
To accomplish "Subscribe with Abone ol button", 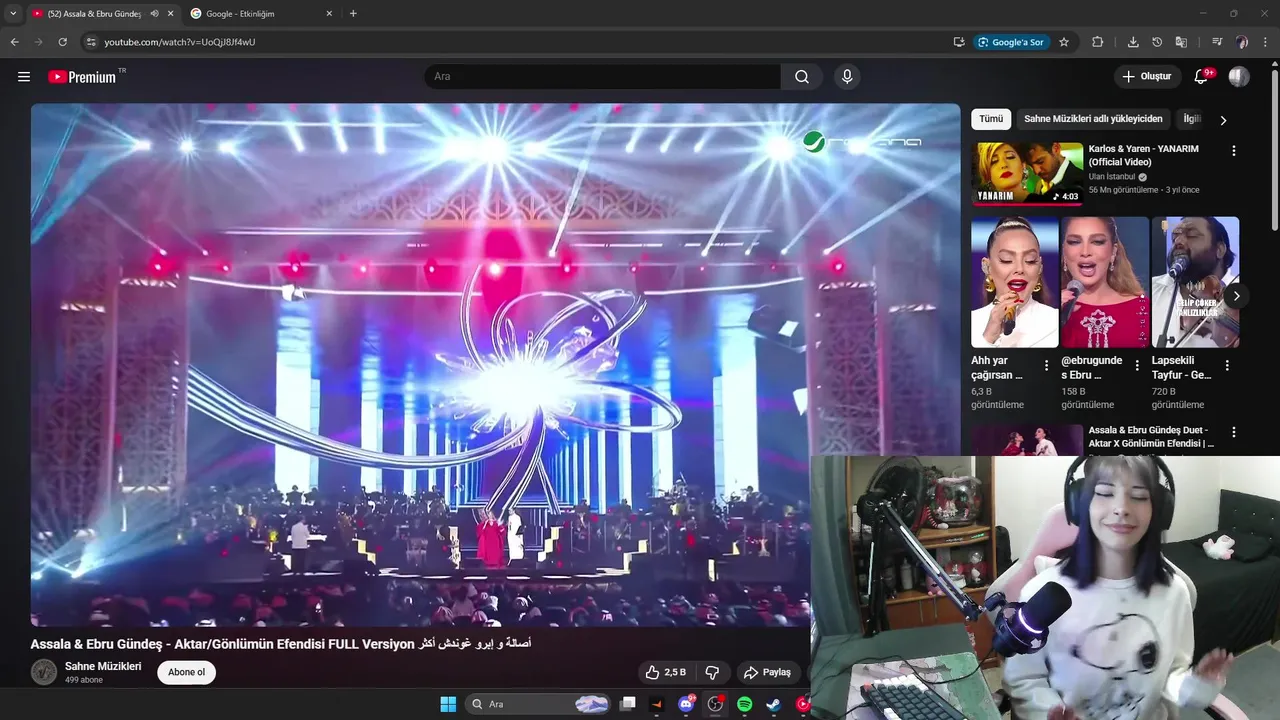I will [x=186, y=672].
